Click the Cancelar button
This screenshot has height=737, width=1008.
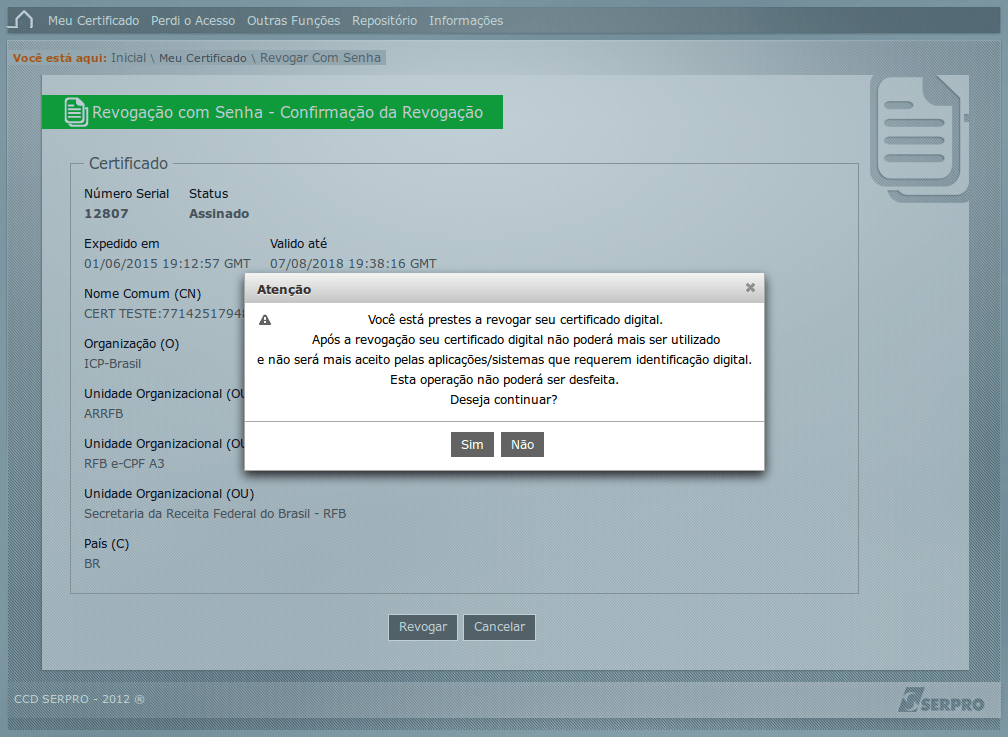(500, 627)
